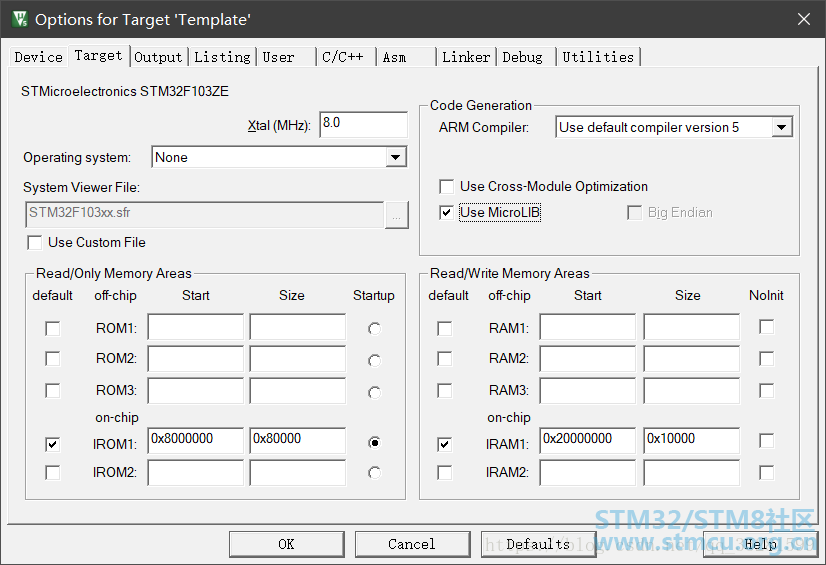
Task: Select IROM1 Startup radio button
Action: 375,443
